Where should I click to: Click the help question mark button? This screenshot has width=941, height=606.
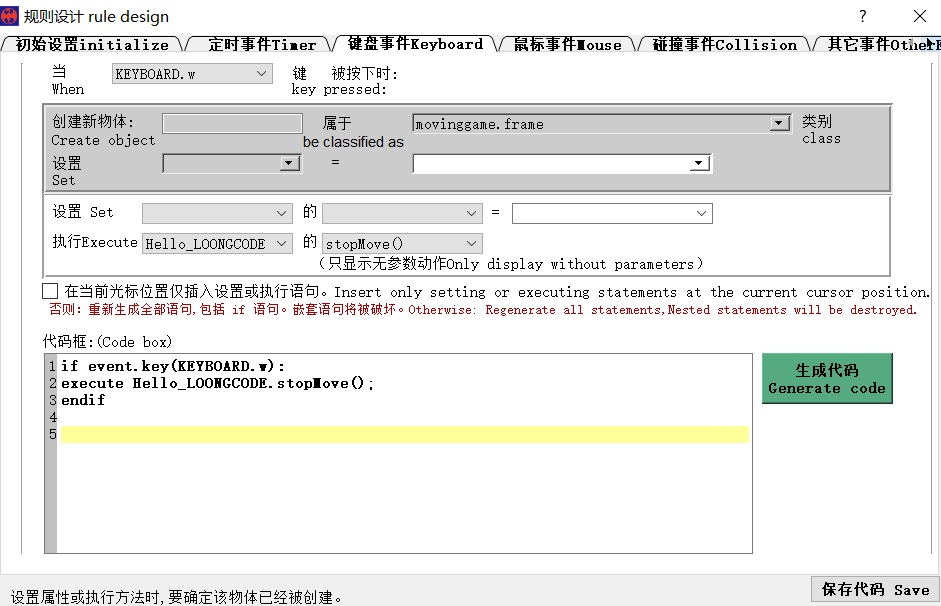(x=863, y=16)
